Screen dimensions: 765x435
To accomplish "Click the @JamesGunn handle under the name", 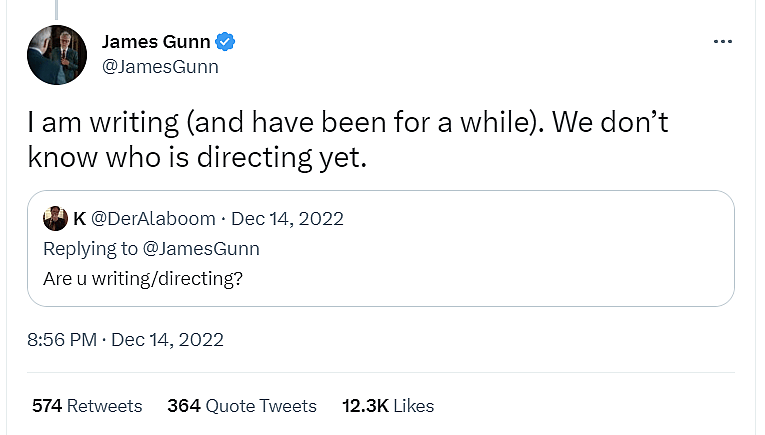I will click(160, 68).
